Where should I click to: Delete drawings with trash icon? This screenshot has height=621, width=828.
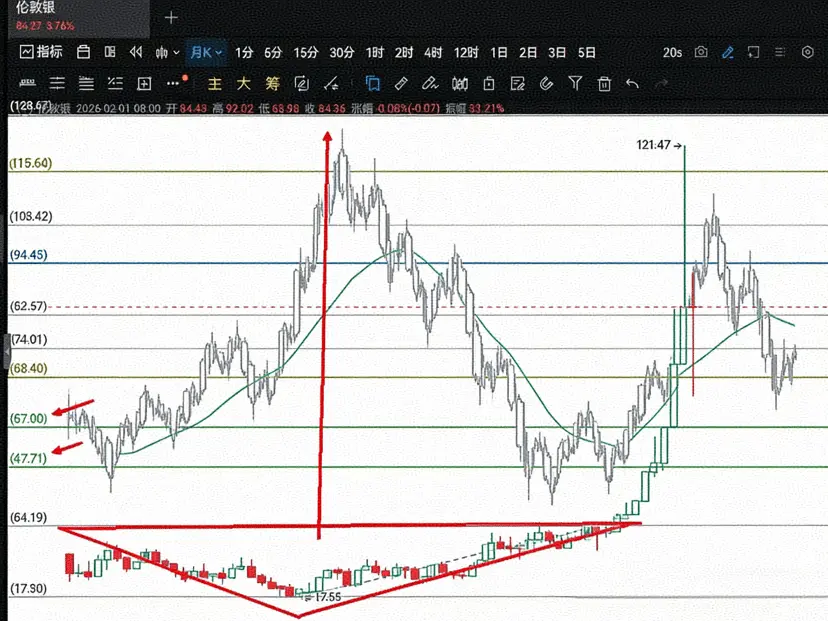[604, 83]
